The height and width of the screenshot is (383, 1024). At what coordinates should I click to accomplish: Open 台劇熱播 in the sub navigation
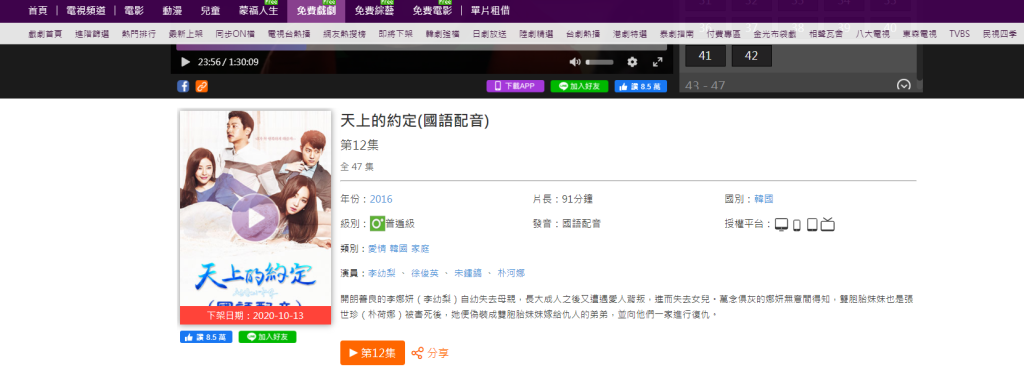pos(583,34)
